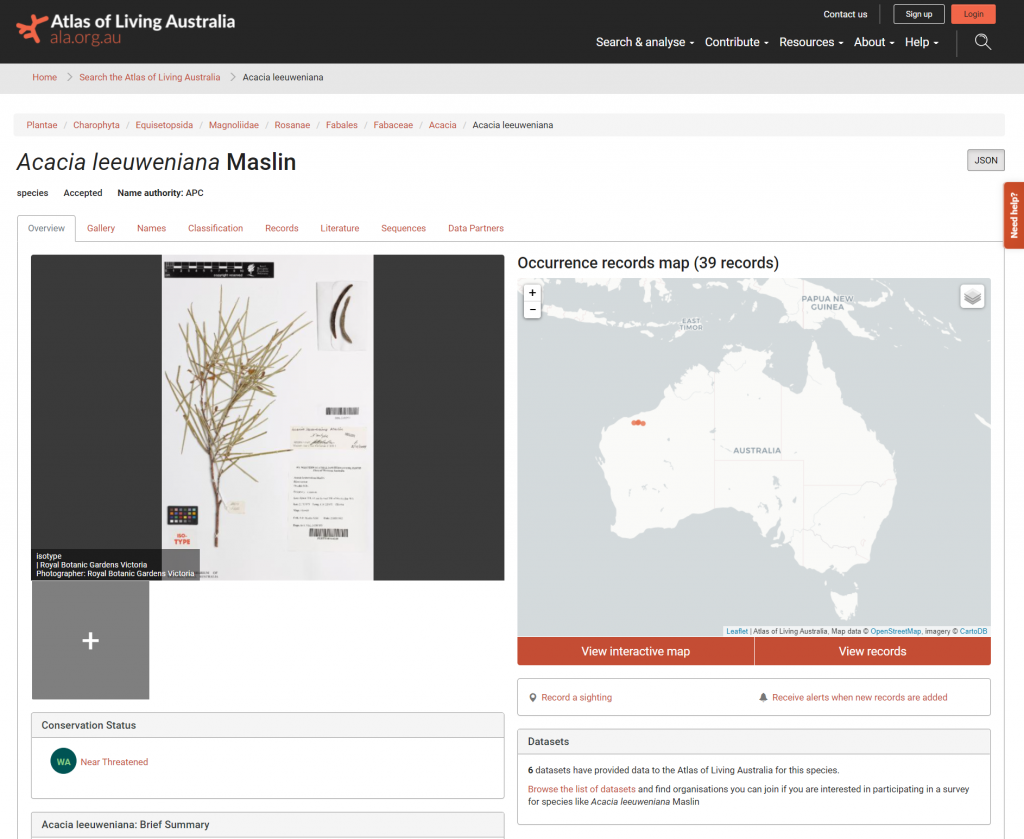The image size is (1024, 839).
Task: Click the Atlas of Living Australia logo
Action: 126,29
